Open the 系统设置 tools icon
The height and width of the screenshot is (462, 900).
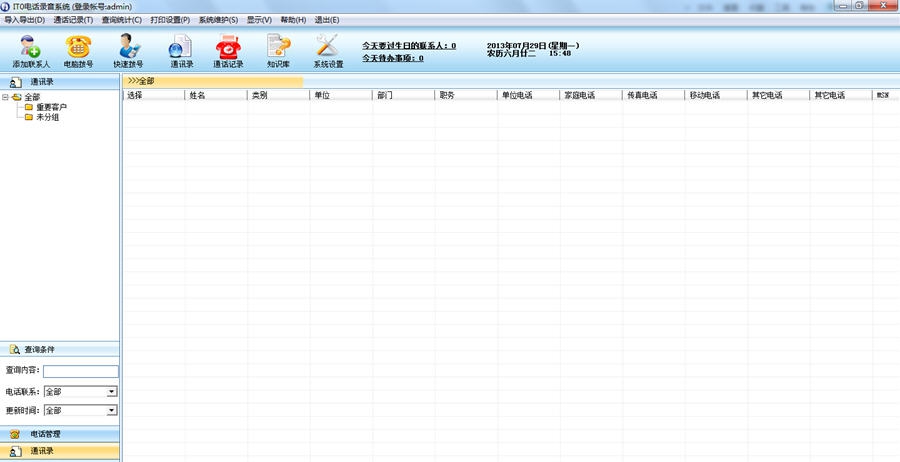click(328, 46)
